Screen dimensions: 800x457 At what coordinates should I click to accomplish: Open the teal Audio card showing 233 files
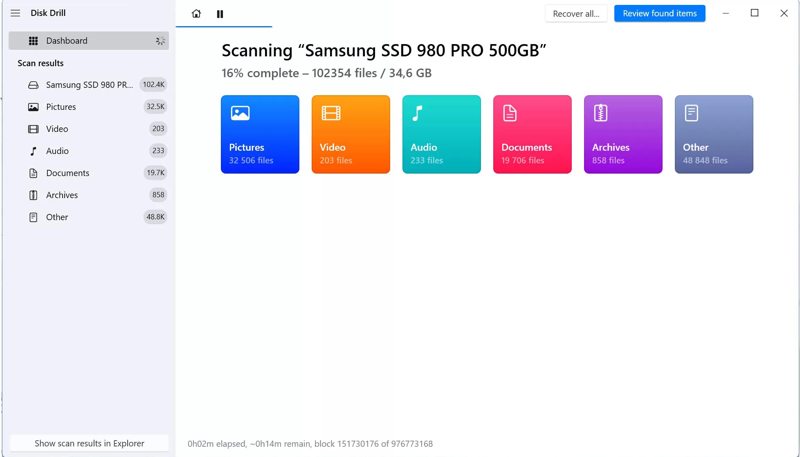coord(442,134)
